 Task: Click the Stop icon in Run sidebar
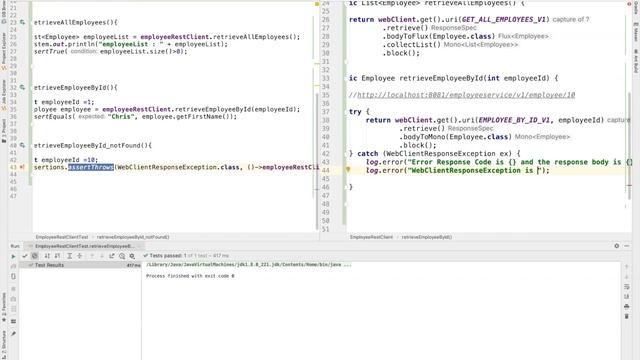pyautogui.click(x=13, y=289)
